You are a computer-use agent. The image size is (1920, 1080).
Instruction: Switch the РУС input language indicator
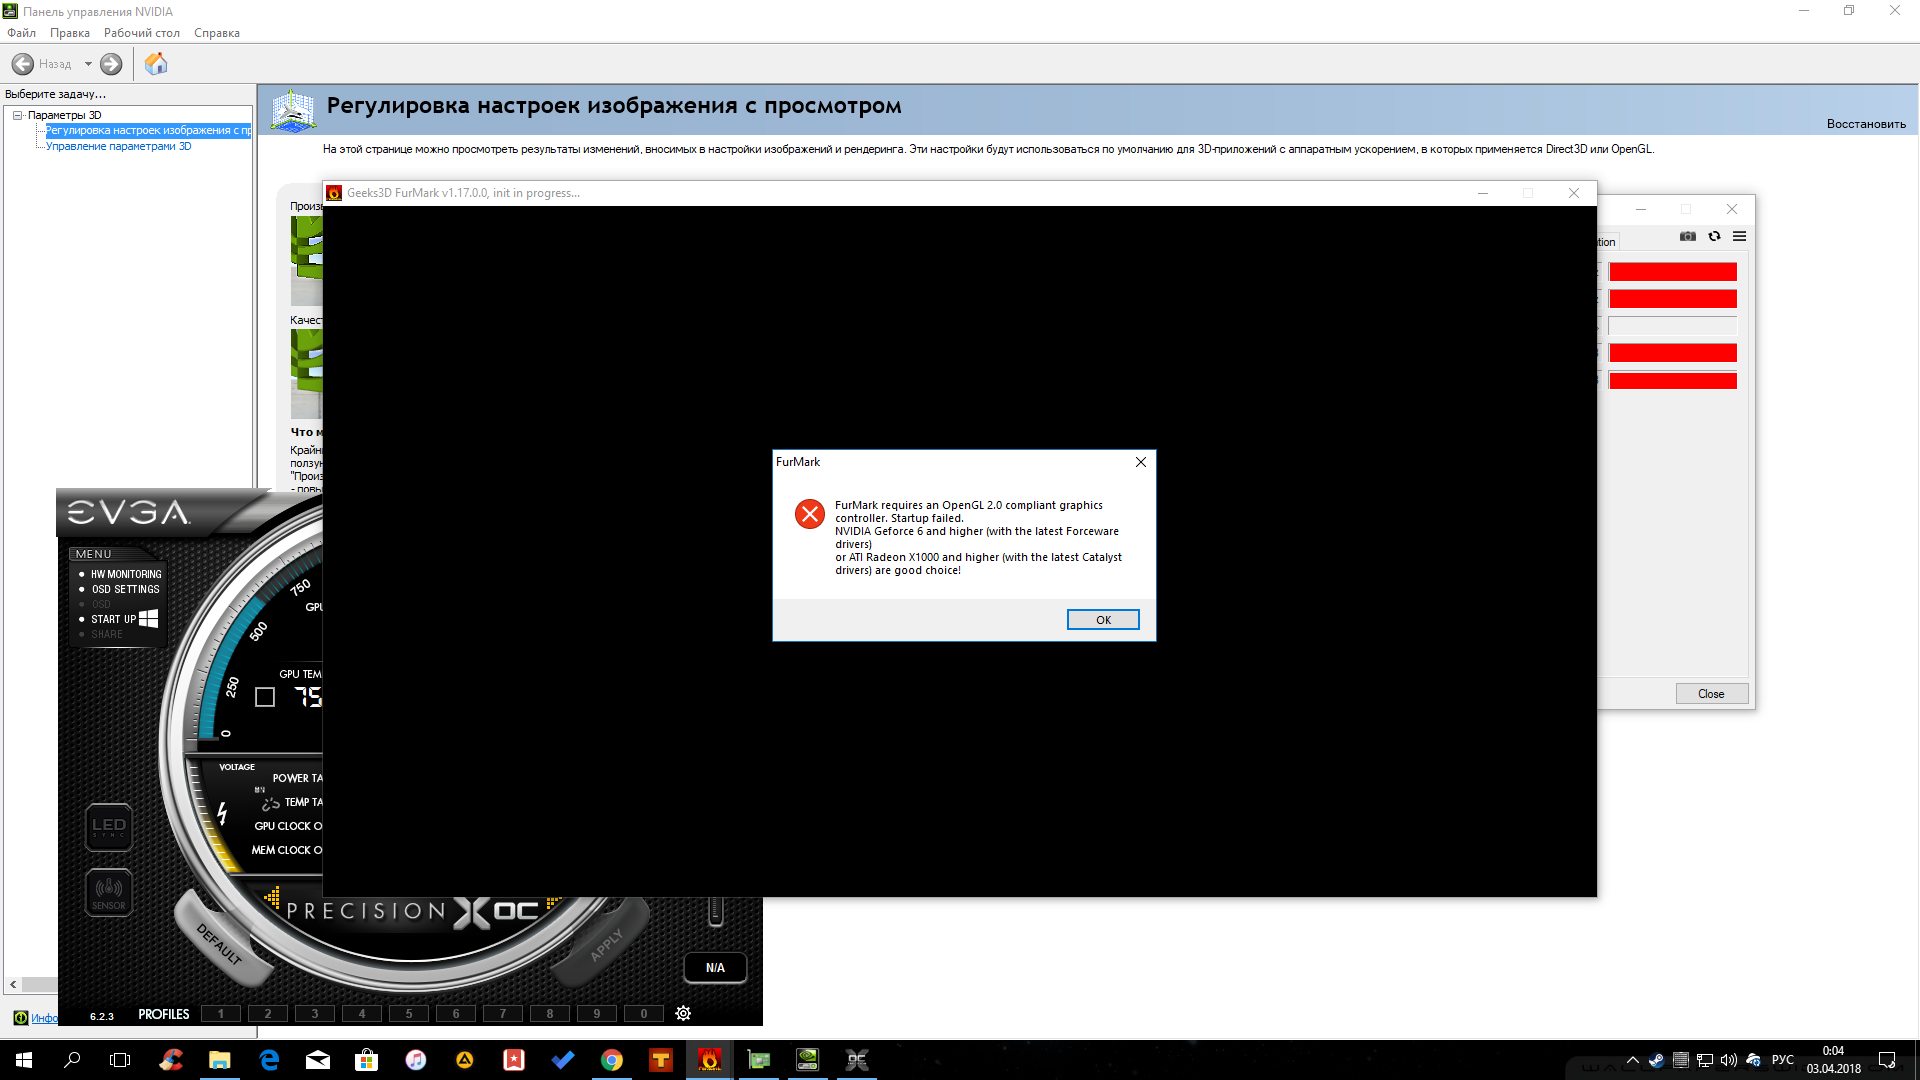point(1783,1060)
